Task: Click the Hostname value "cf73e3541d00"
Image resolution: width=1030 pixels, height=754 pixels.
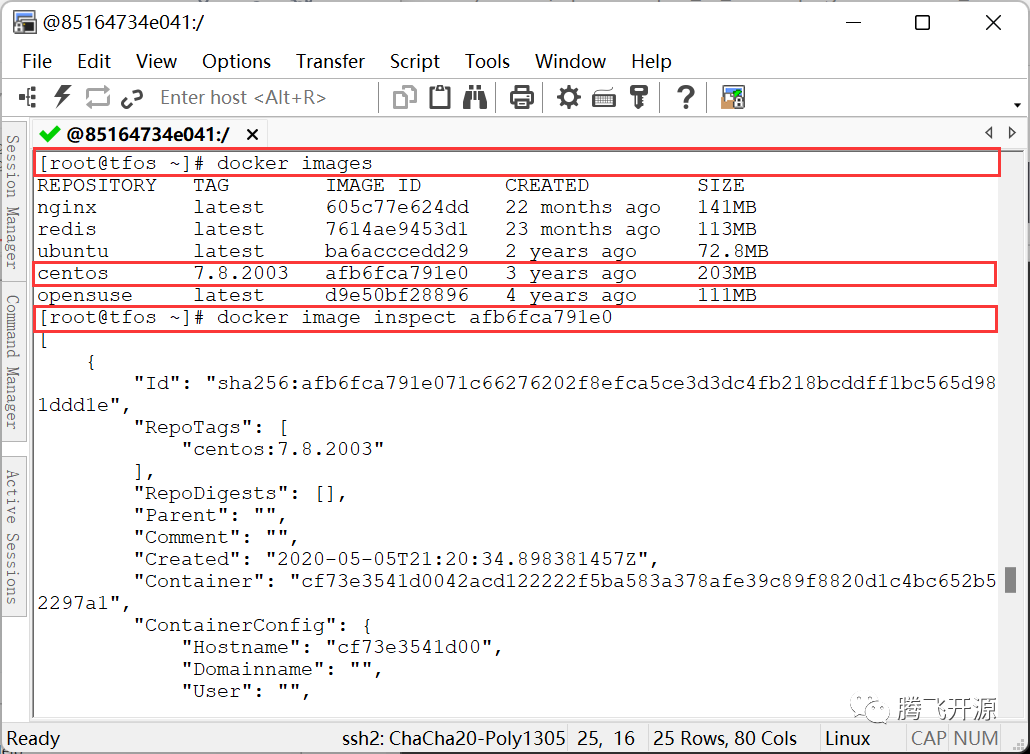Action: [409, 647]
